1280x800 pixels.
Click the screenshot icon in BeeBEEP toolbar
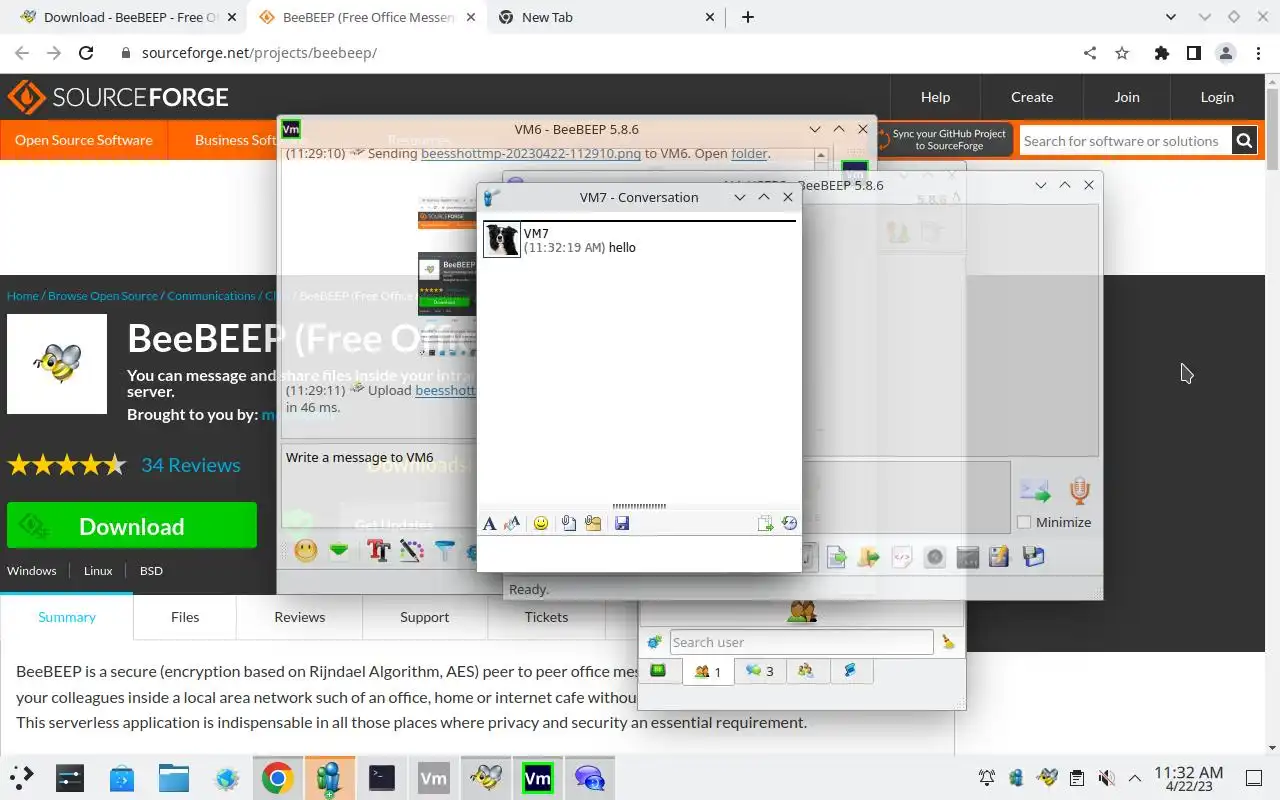coord(967,557)
